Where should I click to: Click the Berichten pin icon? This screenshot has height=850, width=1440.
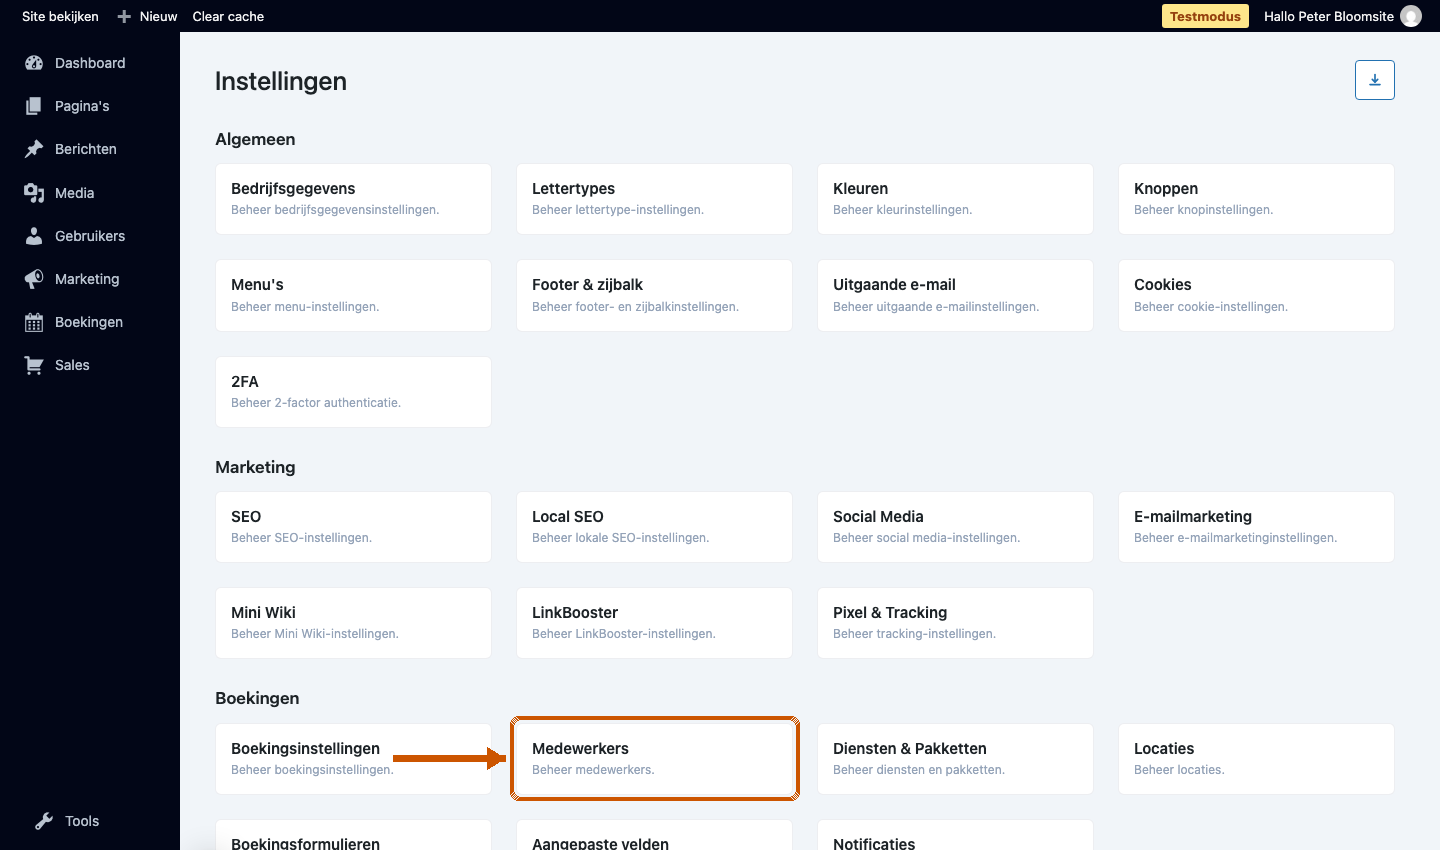[x=34, y=149]
